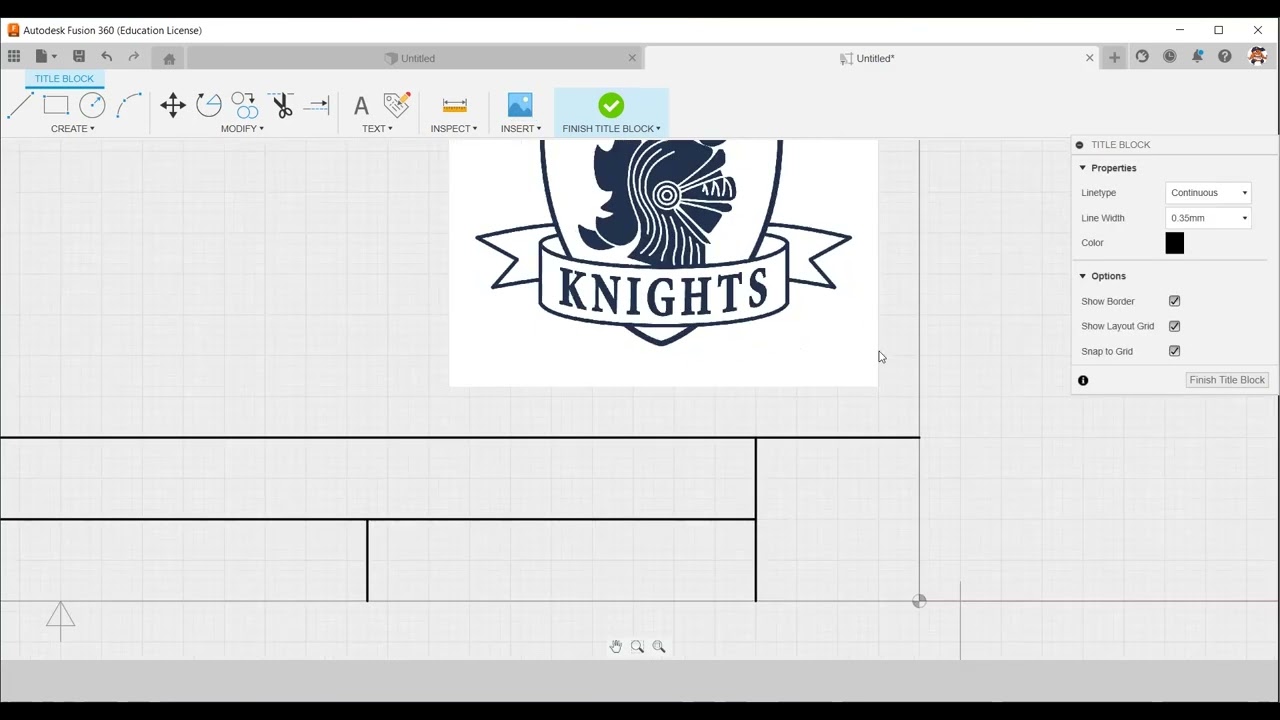Activate the Rotate tool
1280x720 pixels.
tap(209, 105)
